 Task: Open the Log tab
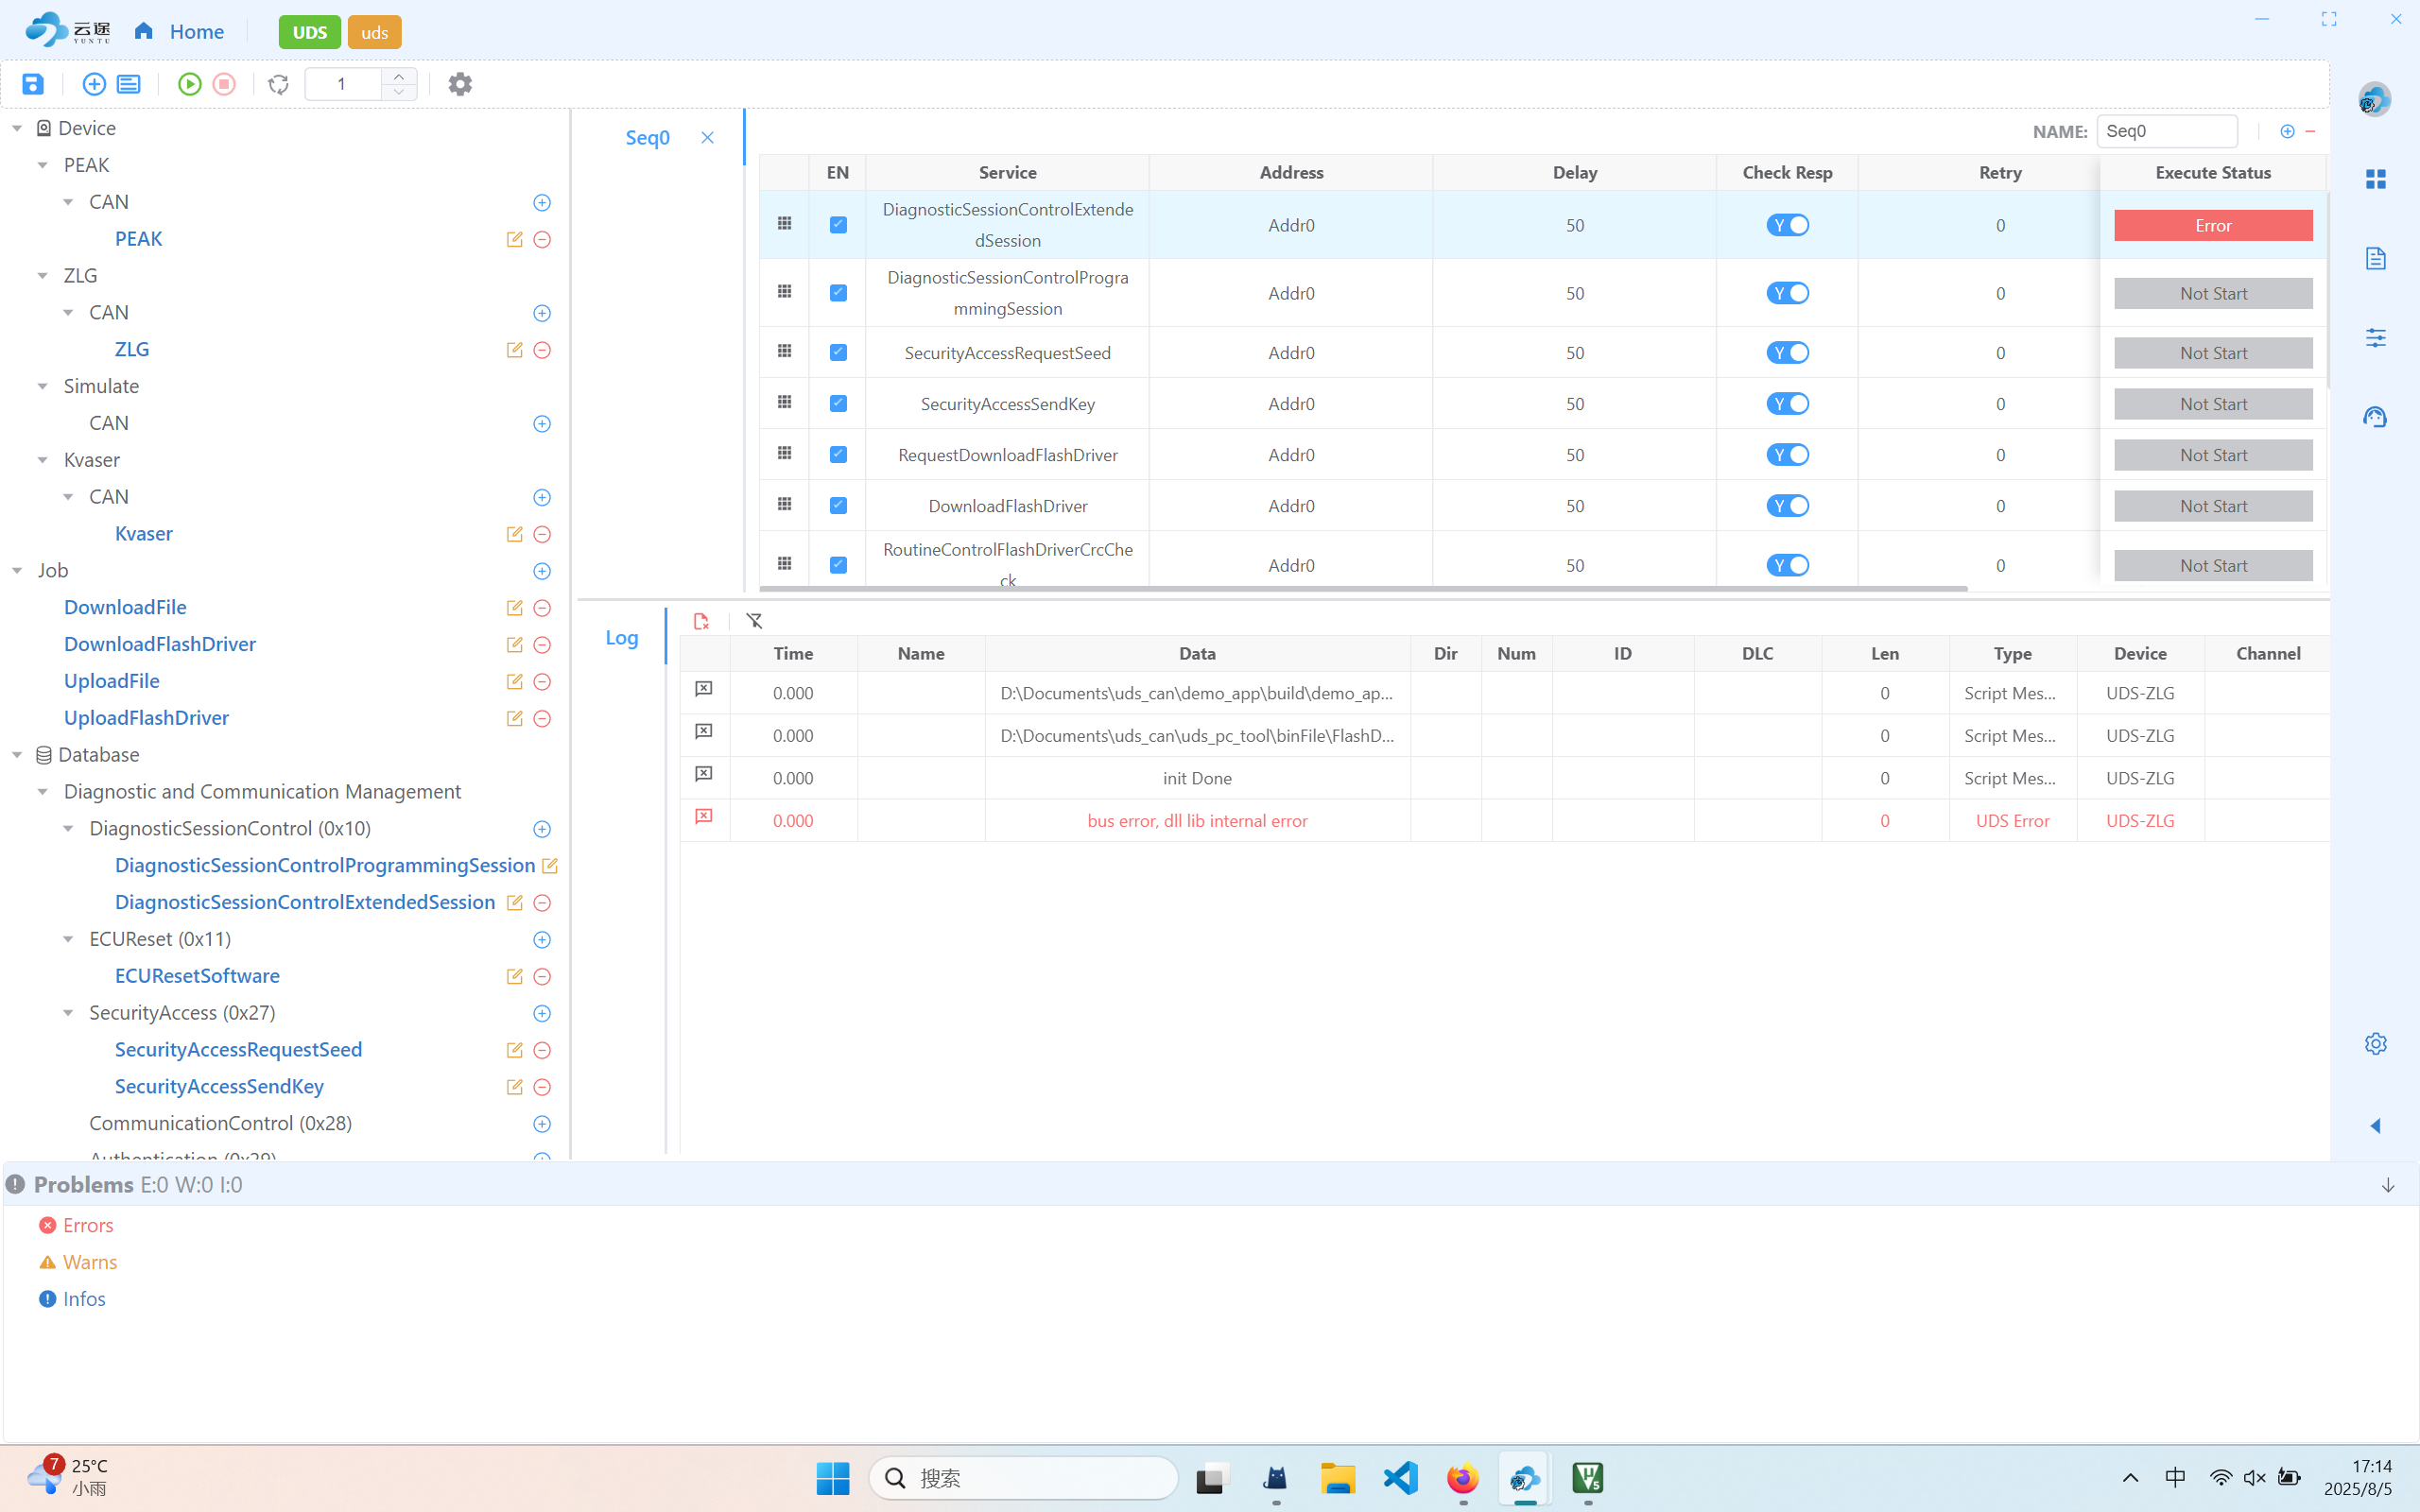(621, 638)
